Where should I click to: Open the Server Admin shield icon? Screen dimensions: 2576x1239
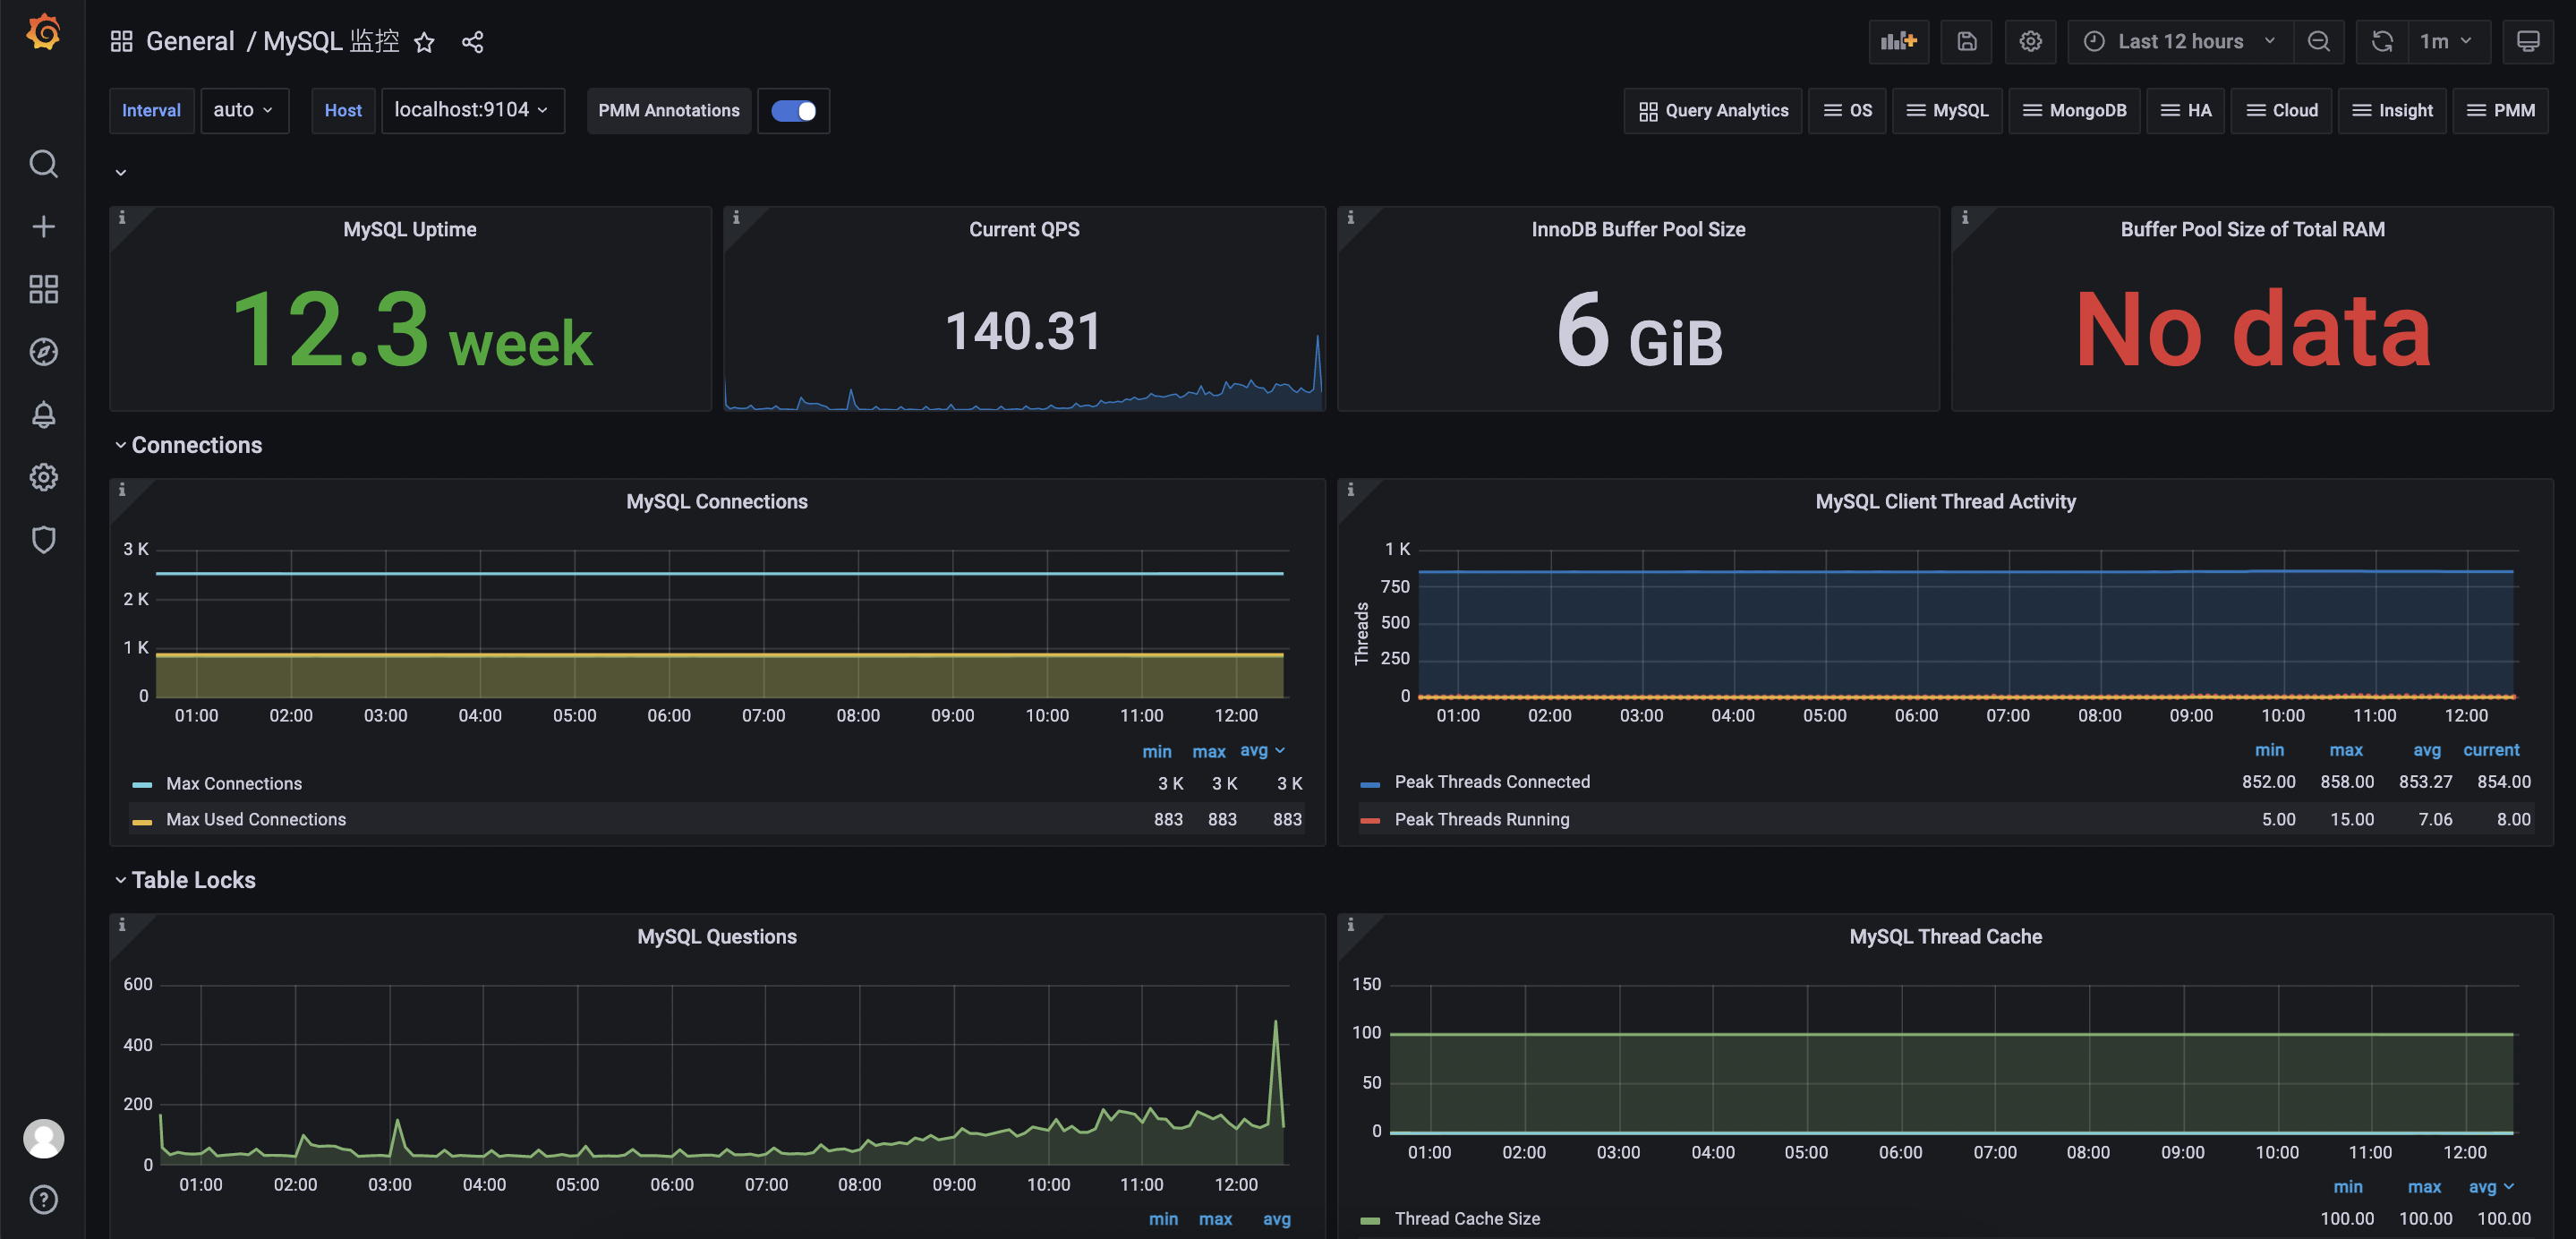point(43,540)
